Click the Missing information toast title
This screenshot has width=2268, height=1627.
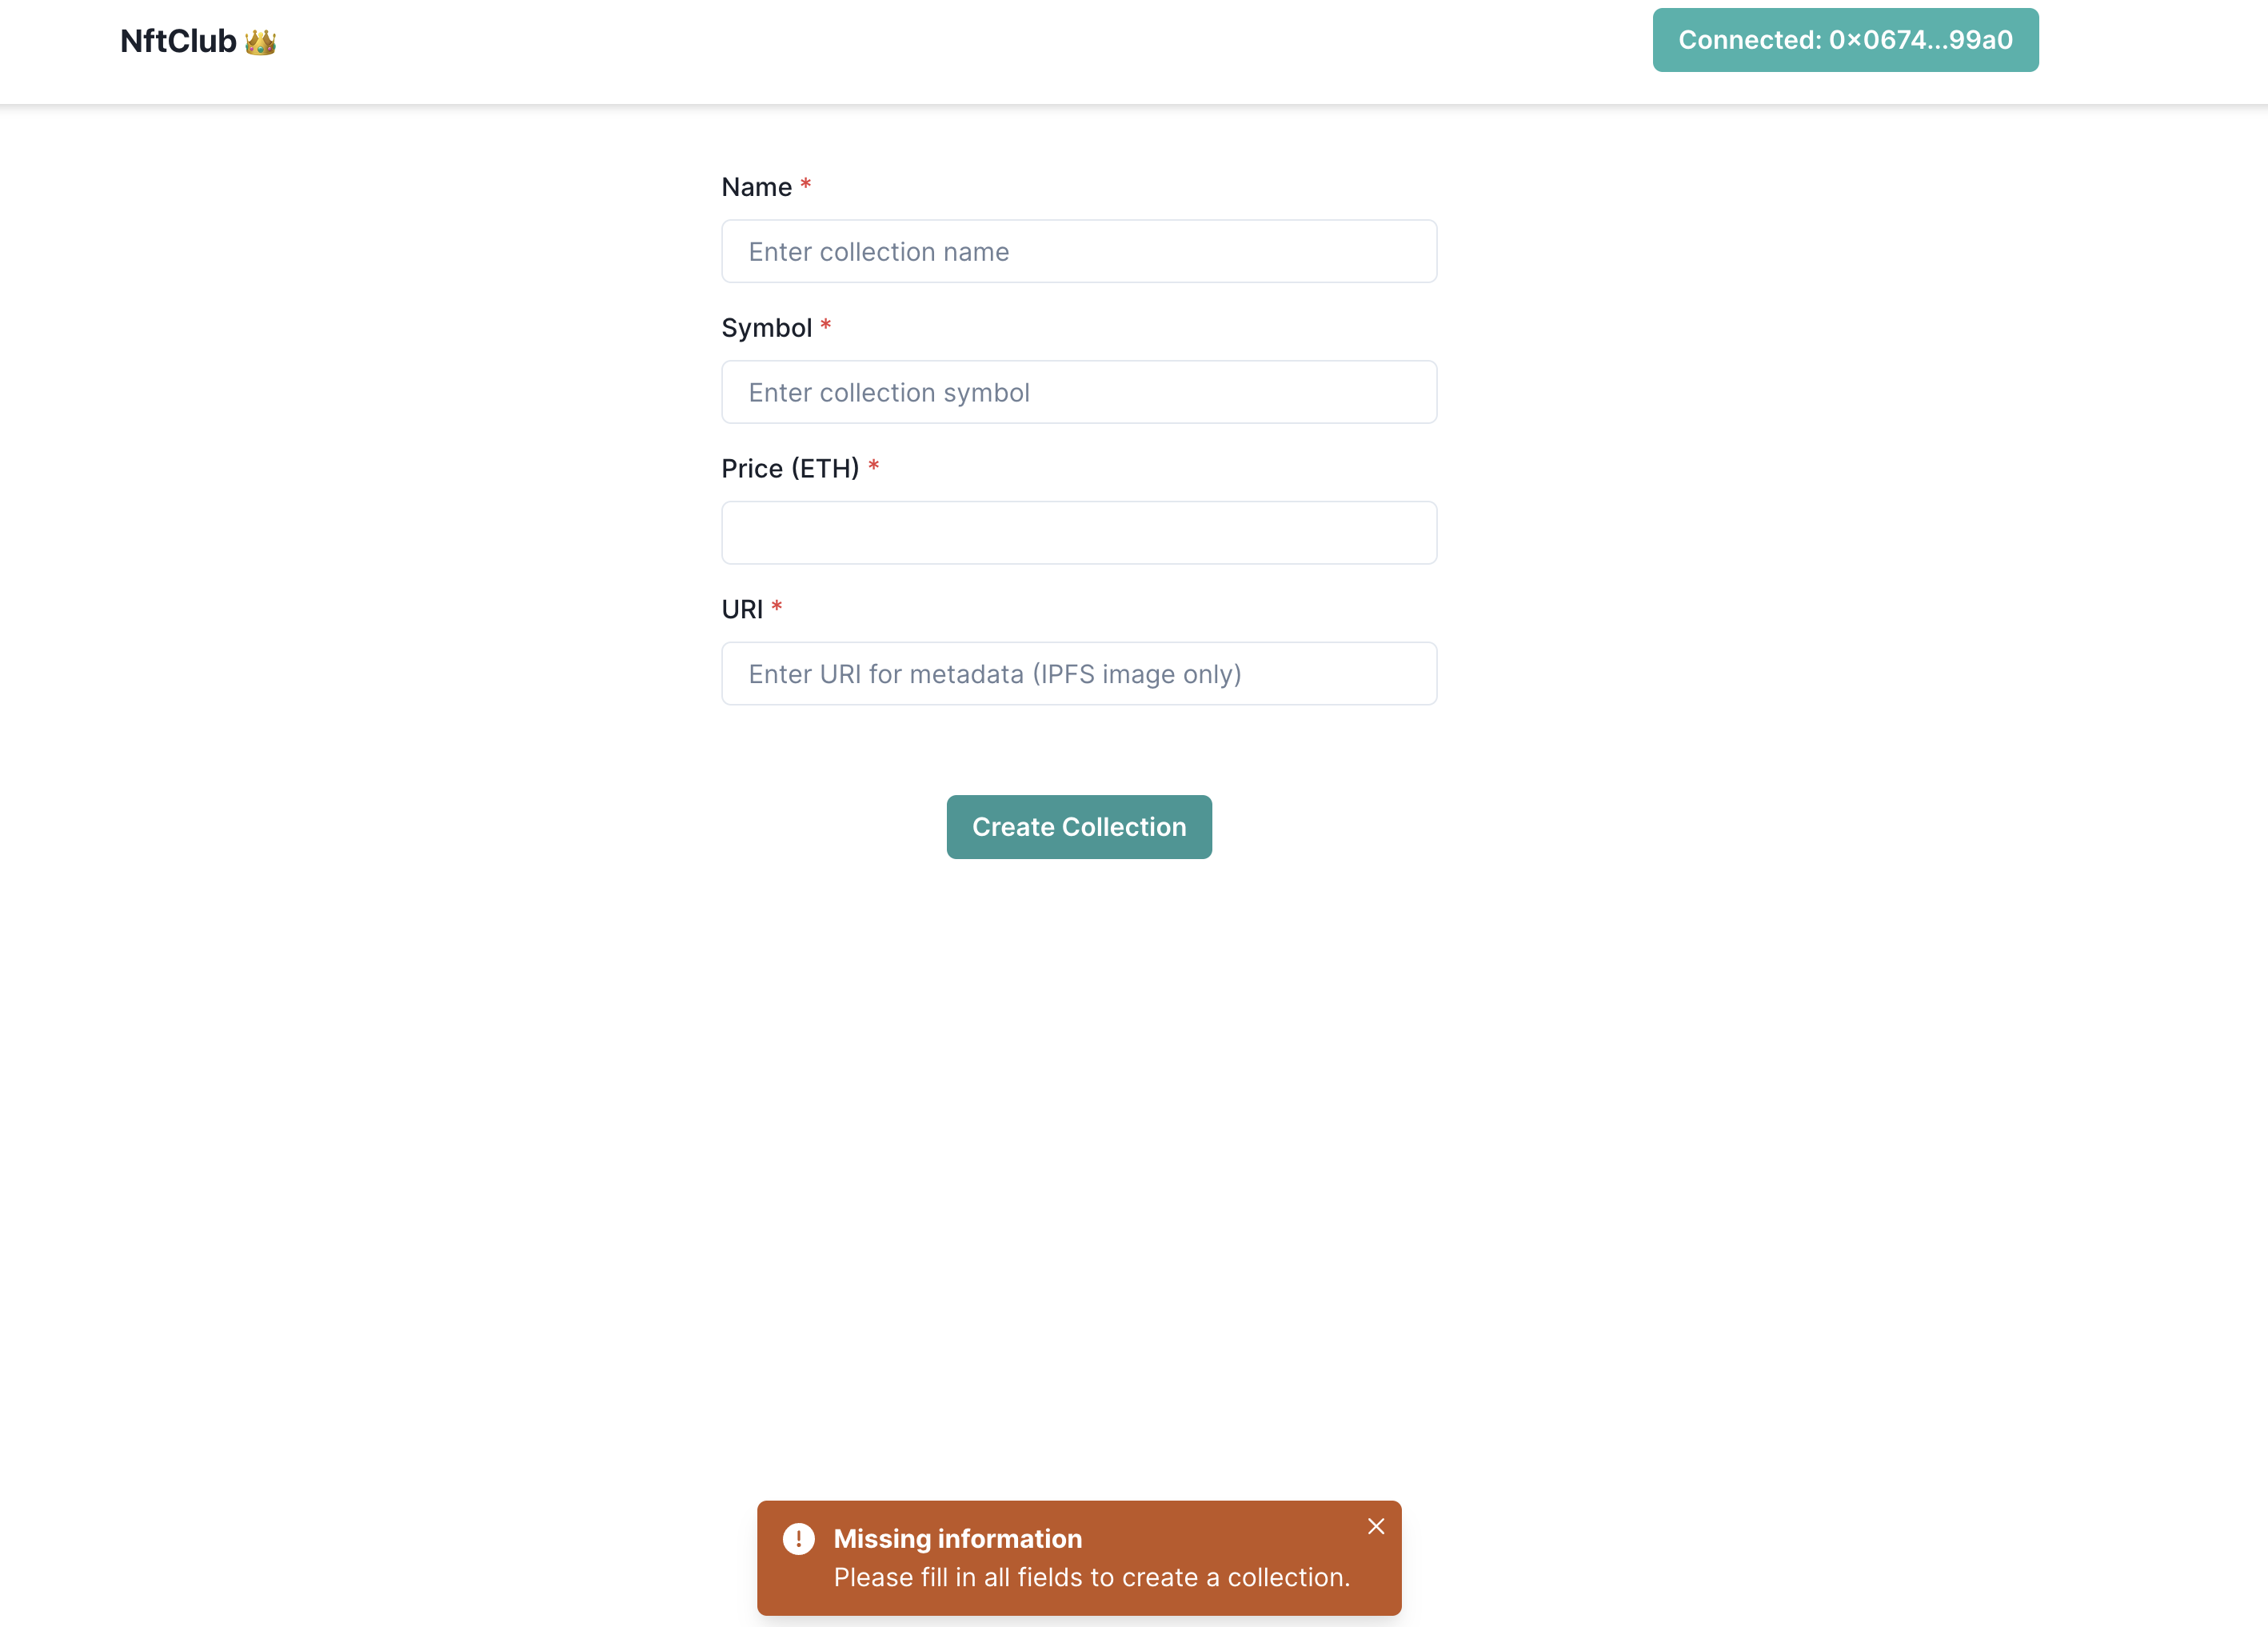tap(957, 1538)
